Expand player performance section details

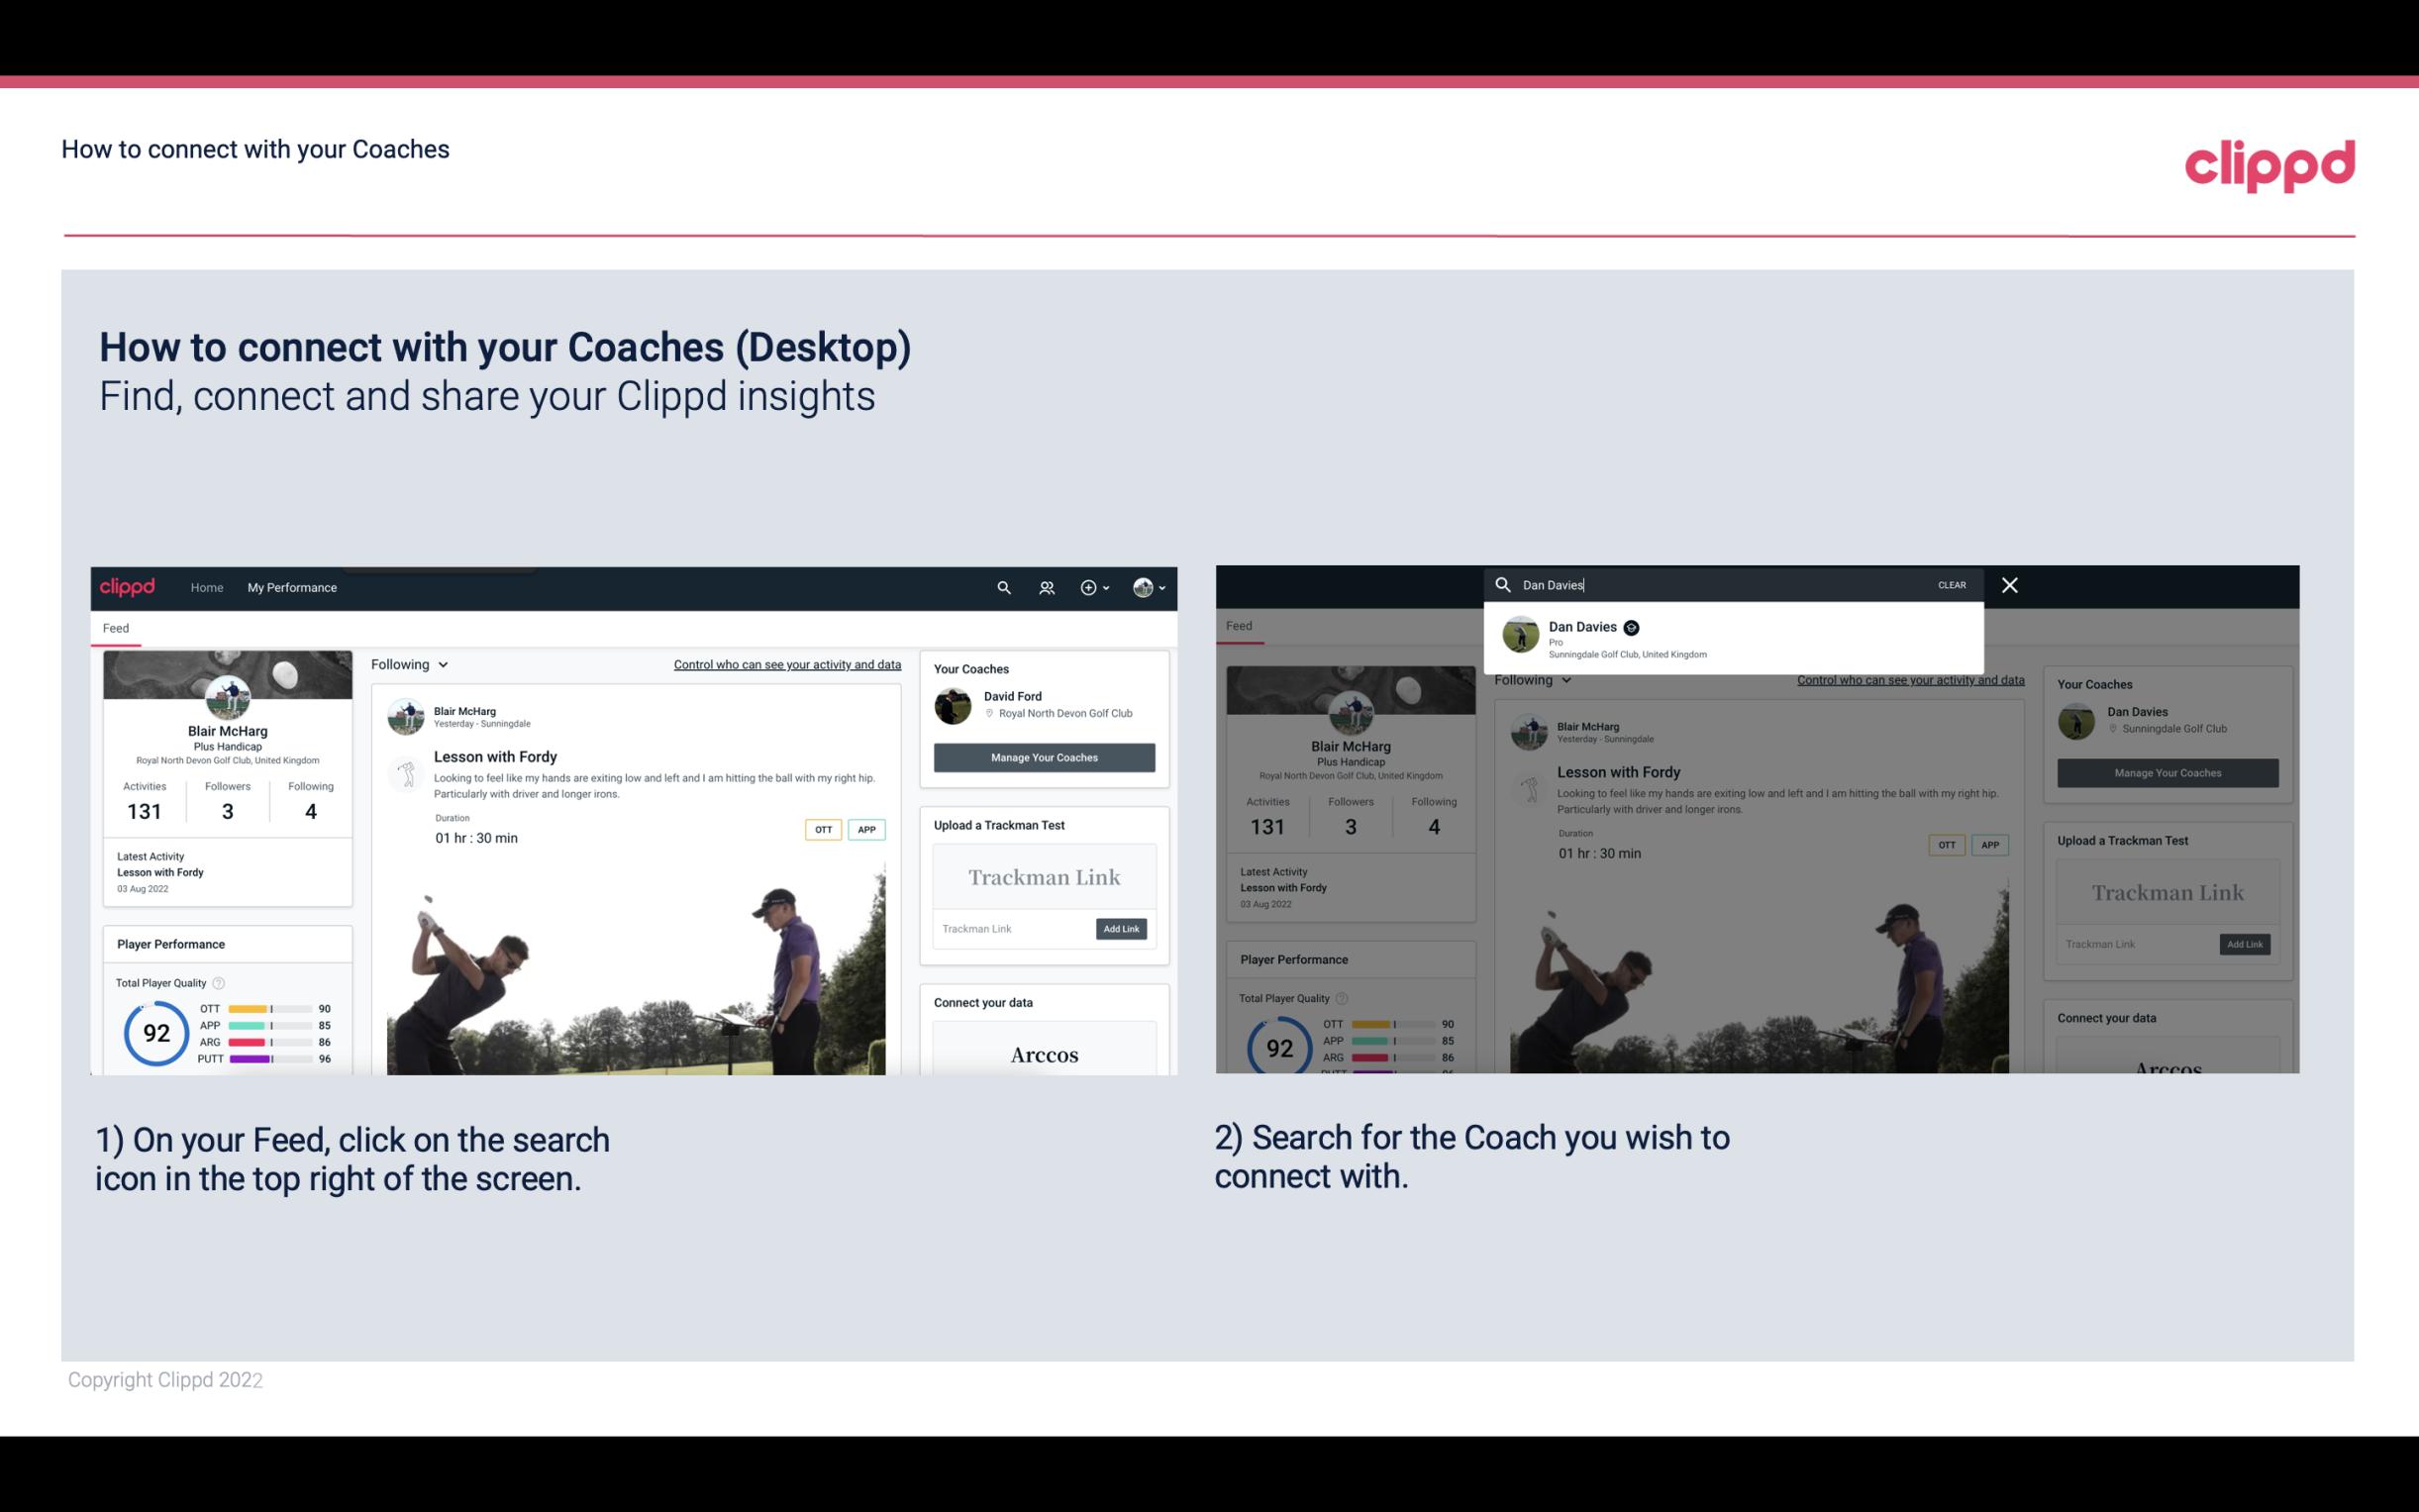coord(169,943)
